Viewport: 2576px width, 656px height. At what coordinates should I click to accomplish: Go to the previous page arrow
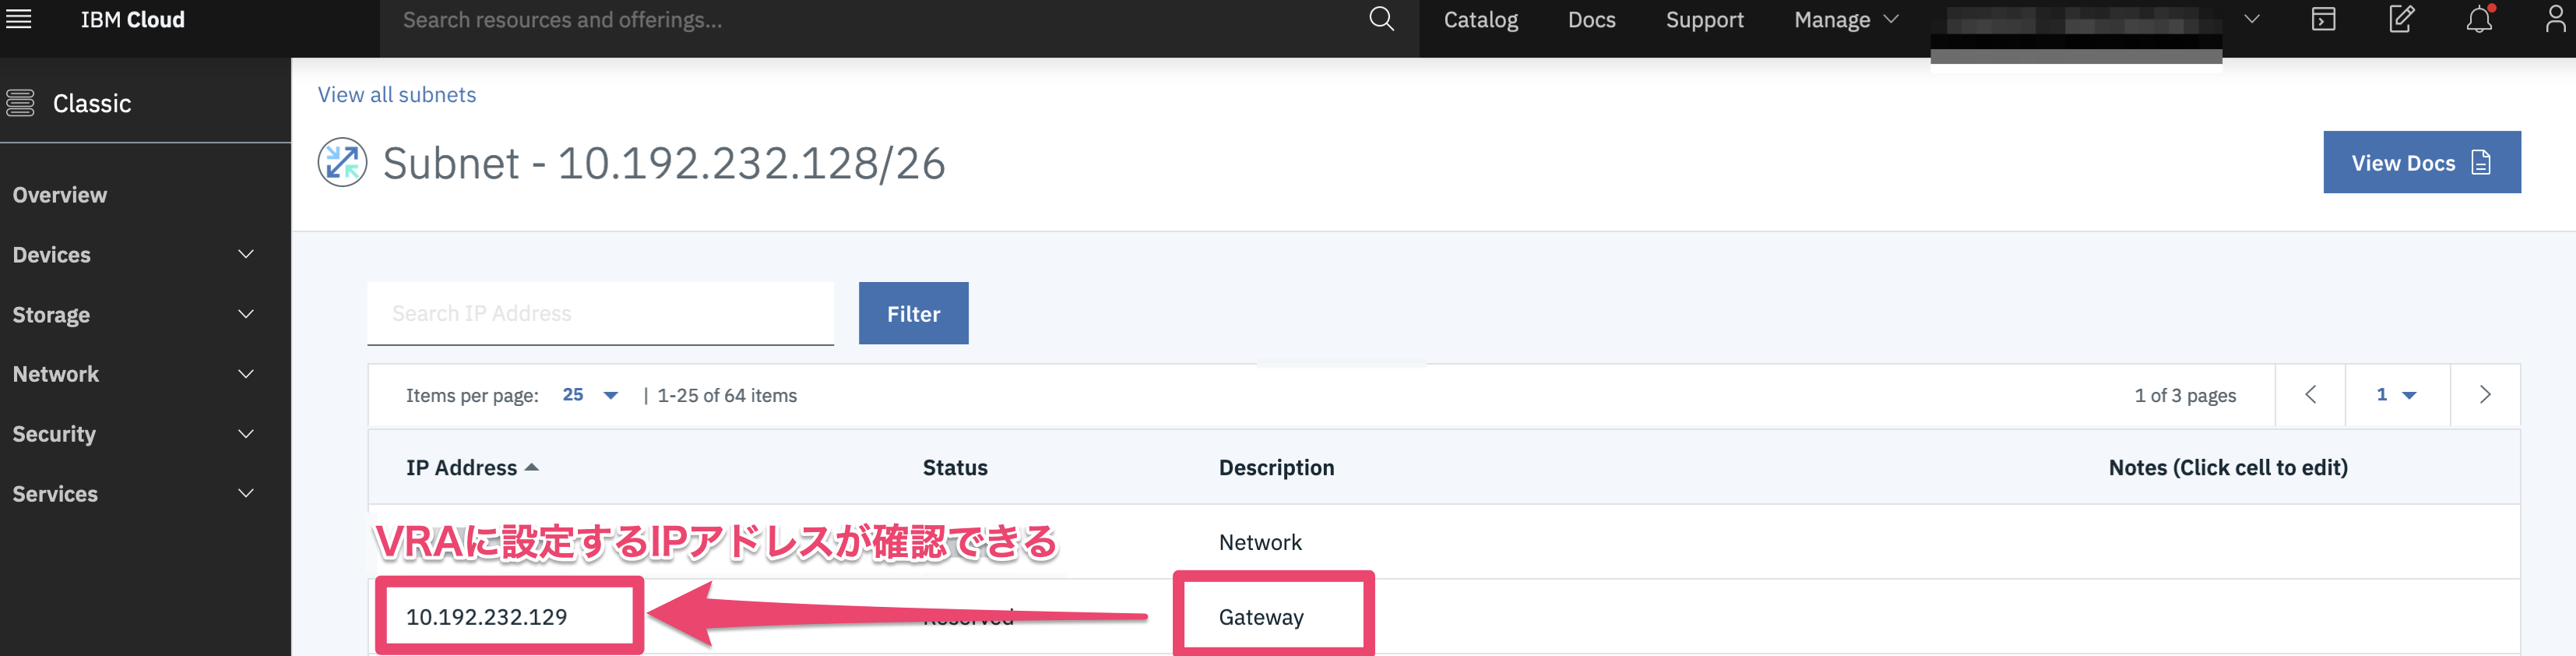pyautogui.click(x=2310, y=395)
